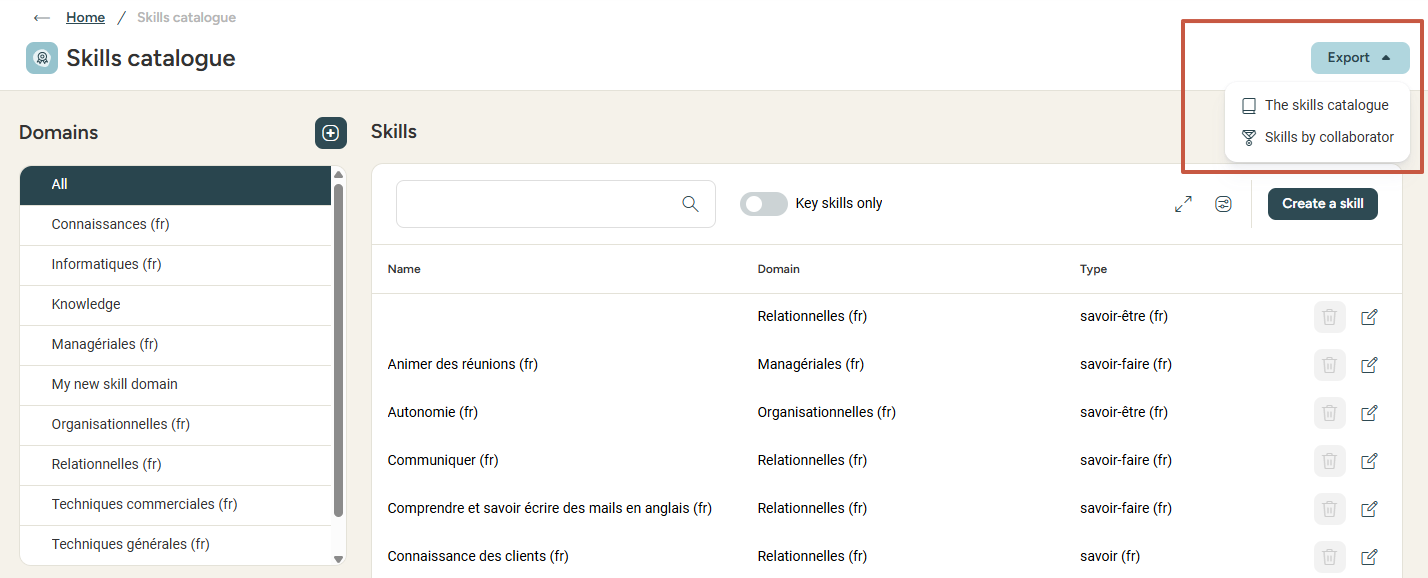Viewport: 1428px width, 578px height.
Task: Click into the skills search field
Action: click(x=540, y=204)
